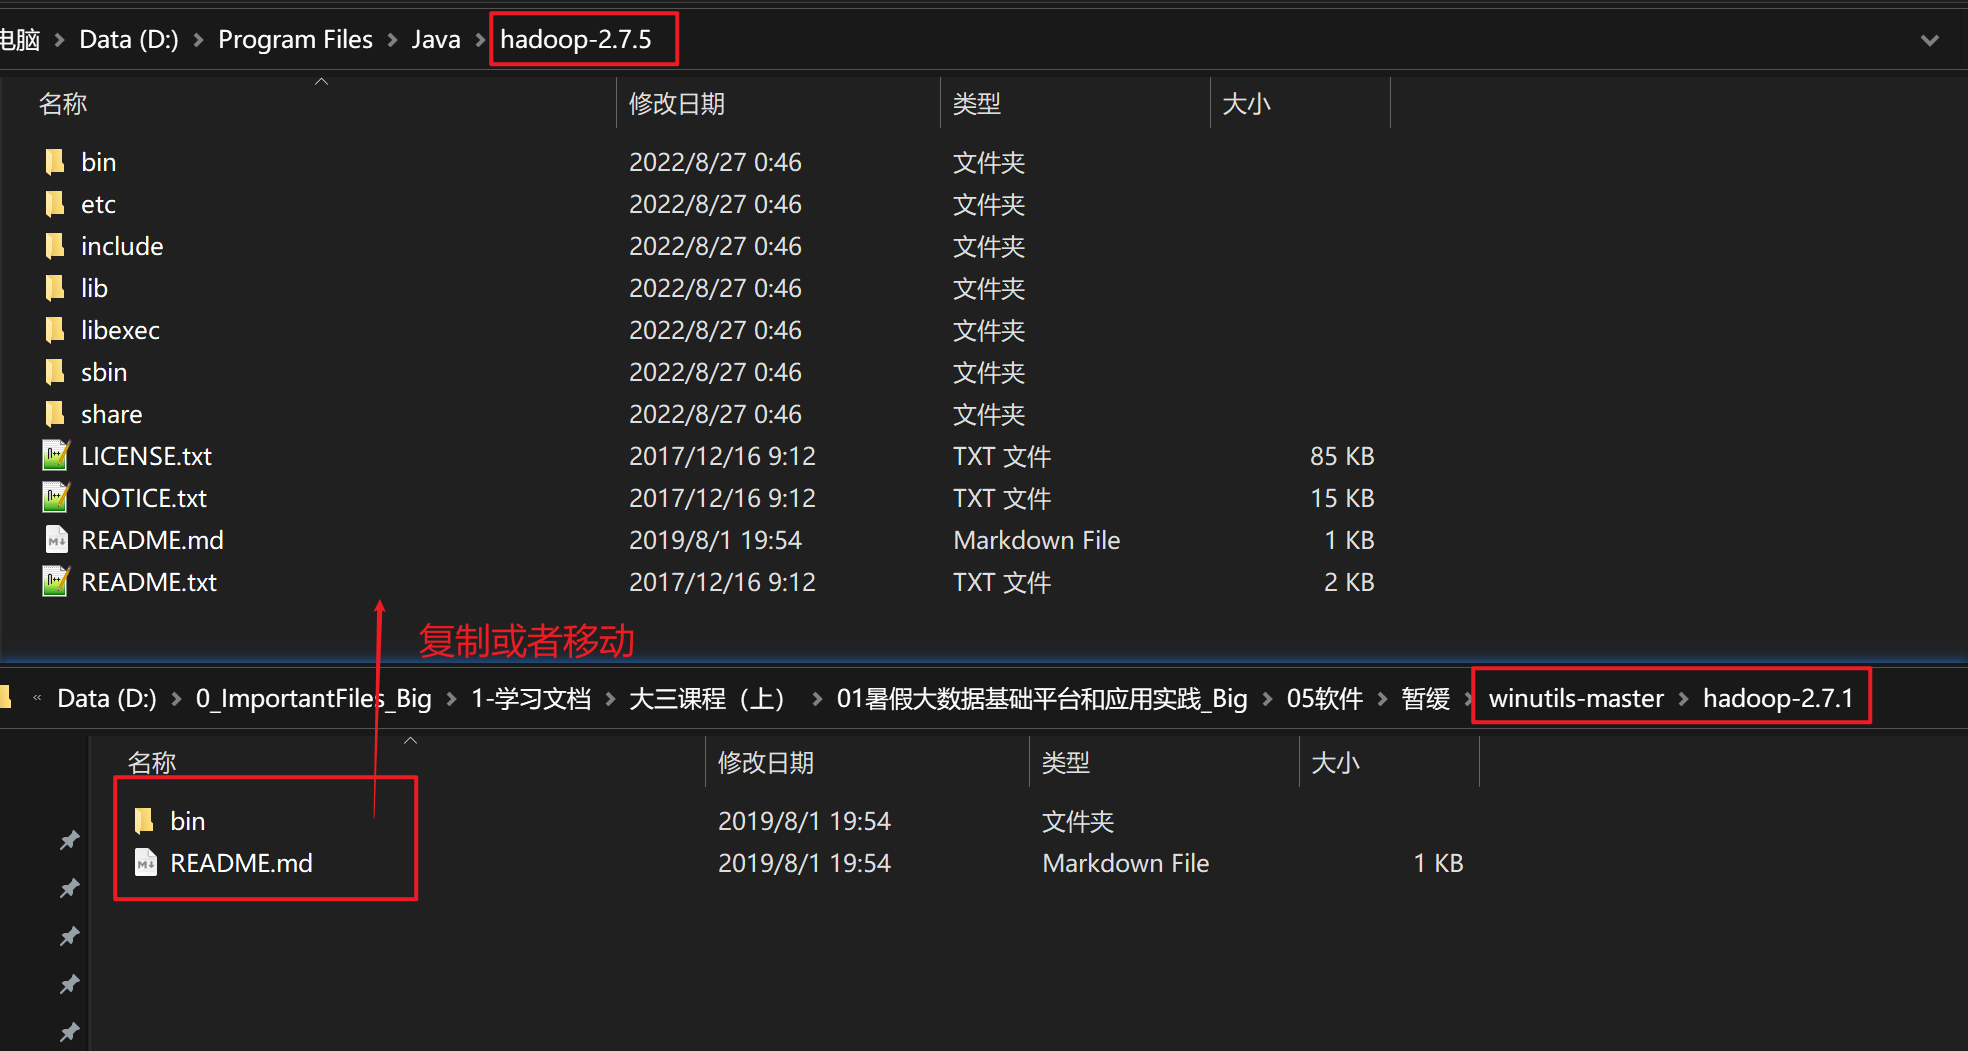Screen dimensions: 1968x1051
Task: Select bin folder icon in hadoop-2.7.1 window
Action: pyautogui.click(x=144, y=821)
